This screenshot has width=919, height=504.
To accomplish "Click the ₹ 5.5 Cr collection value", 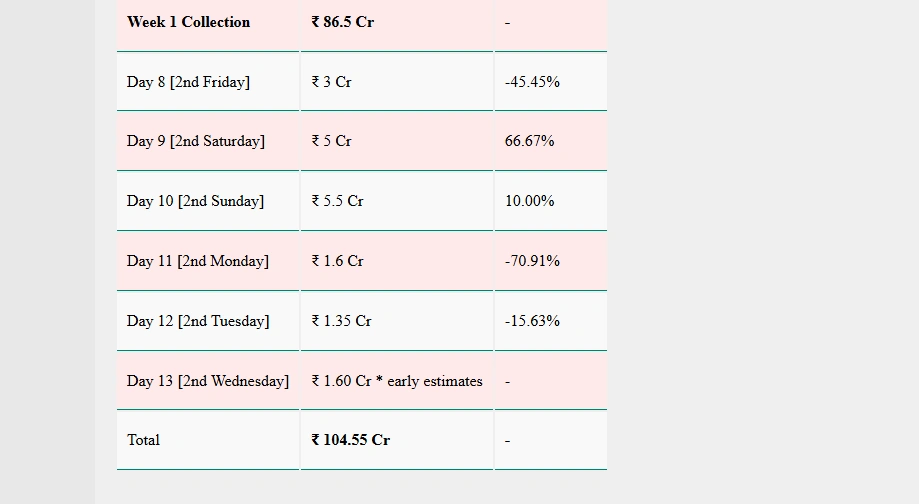I will click(x=338, y=201).
